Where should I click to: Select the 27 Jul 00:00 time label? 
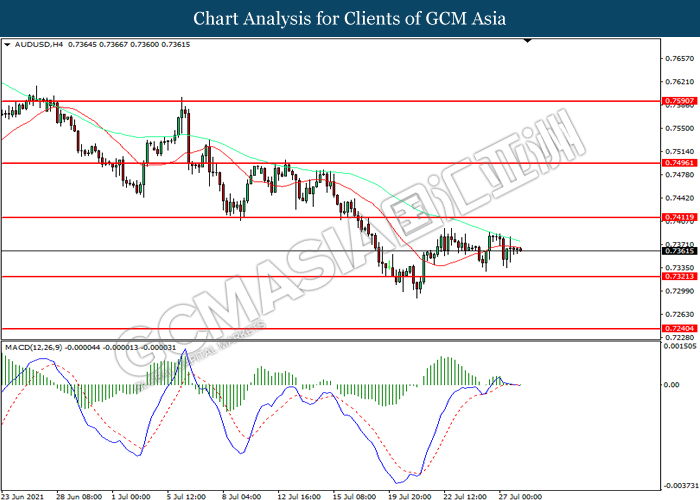click(x=521, y=494)
